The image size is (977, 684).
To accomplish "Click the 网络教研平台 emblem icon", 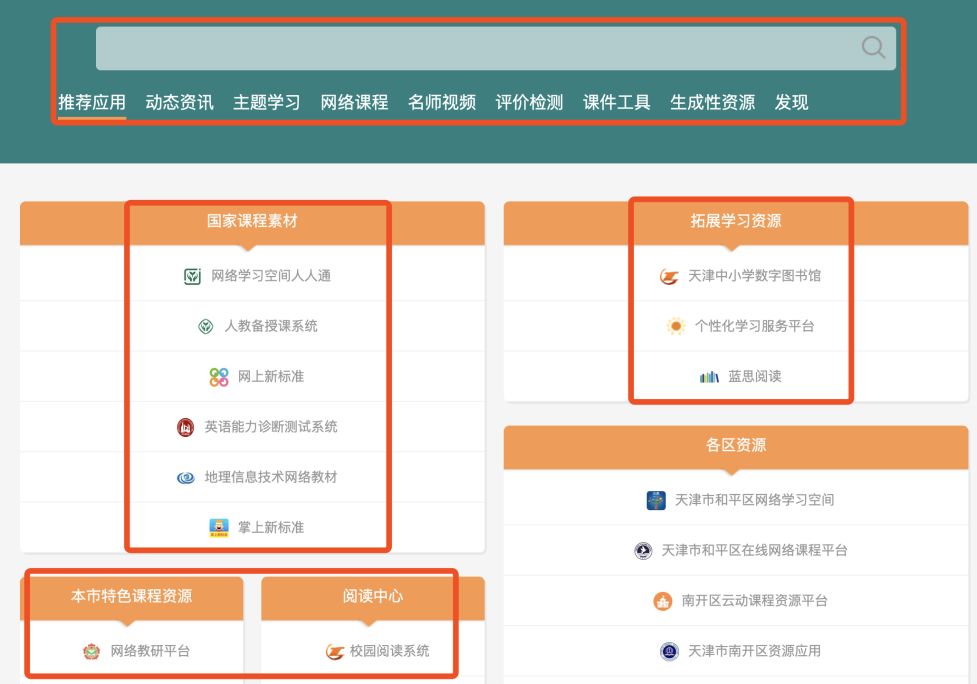I will point(92,652).
